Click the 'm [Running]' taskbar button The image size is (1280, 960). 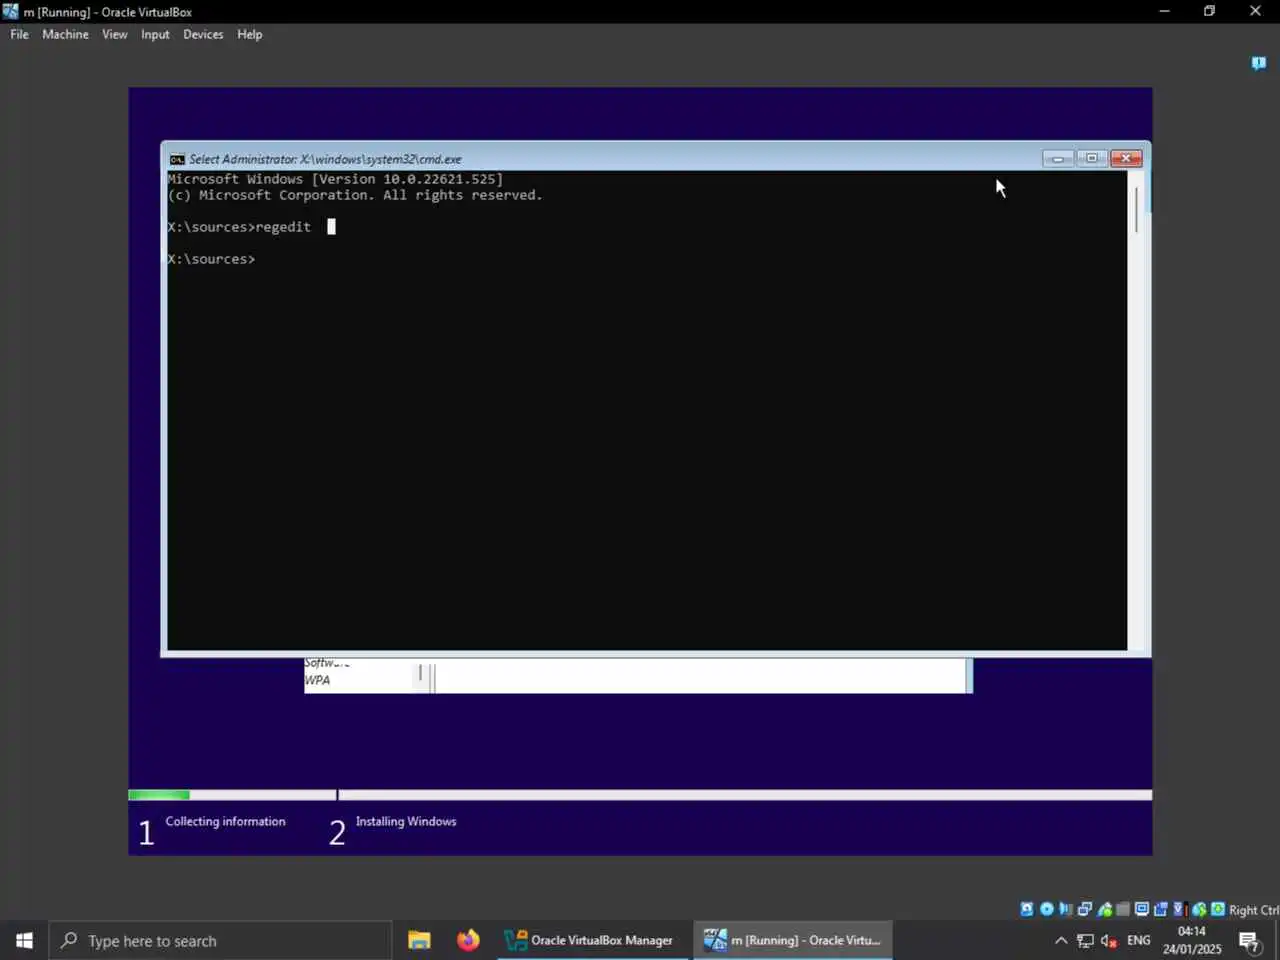[794, 940]
